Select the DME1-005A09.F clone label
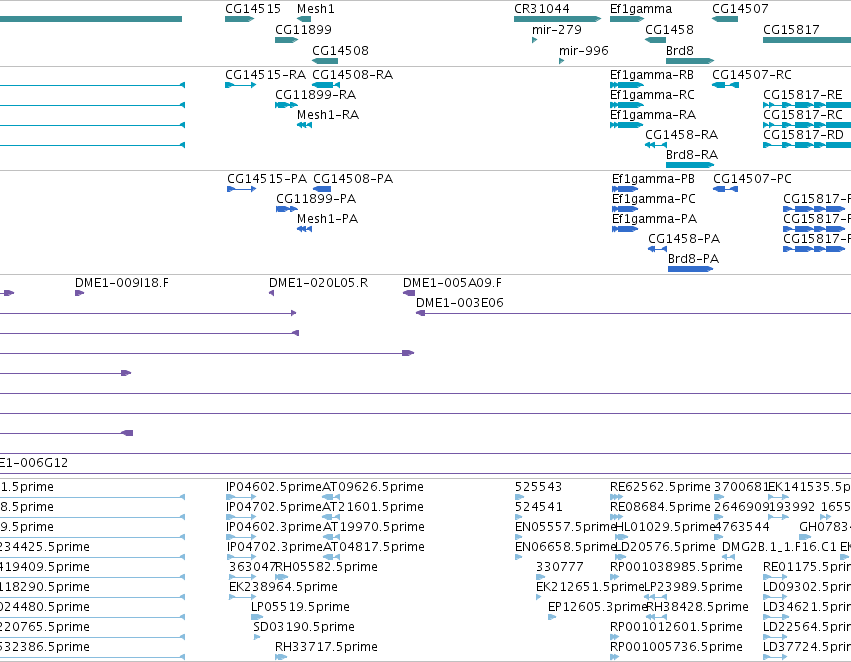The height and width of the screenshot is (662, 851). click(x=453, y=283)
